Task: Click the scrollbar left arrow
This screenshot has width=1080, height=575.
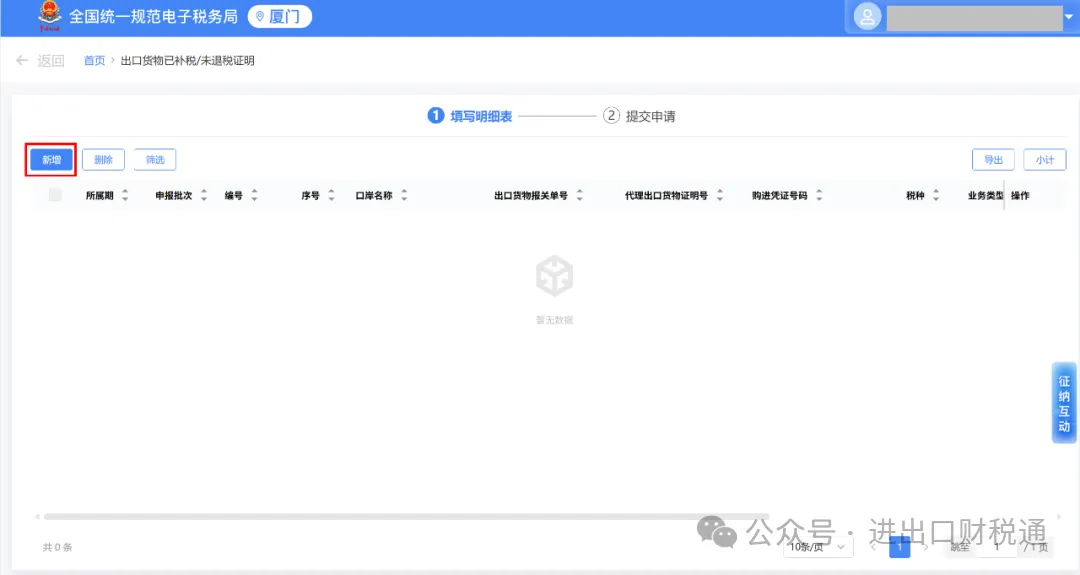Action: click(x=38, y=516)
